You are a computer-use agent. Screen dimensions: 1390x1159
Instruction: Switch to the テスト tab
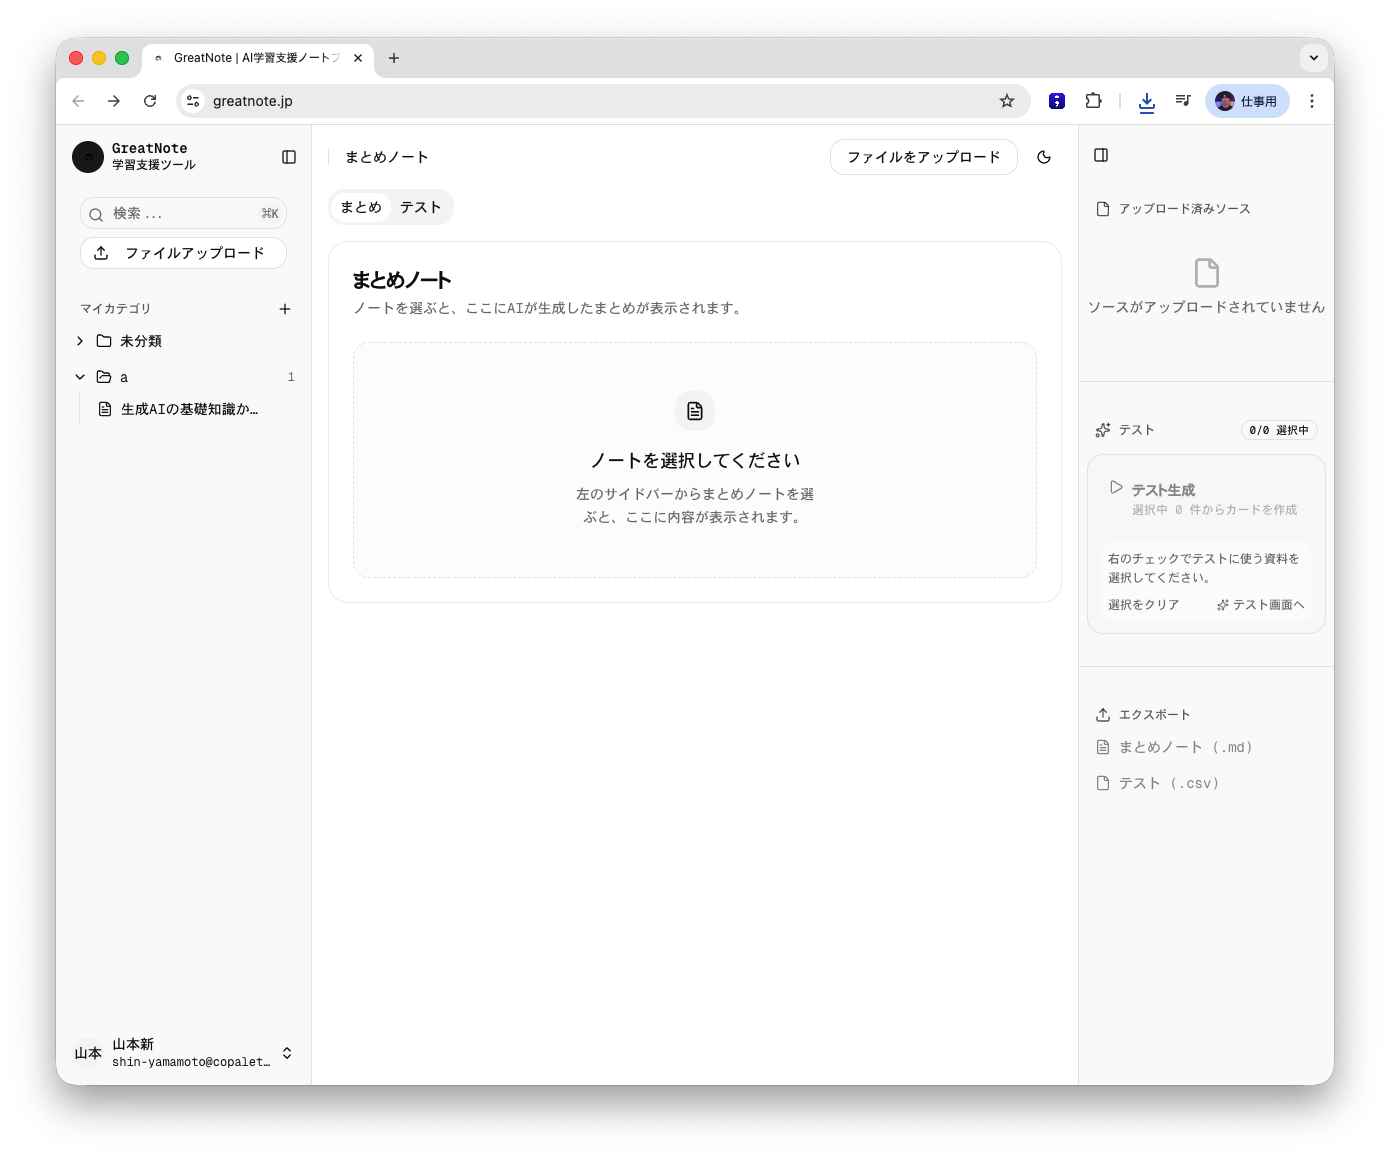coord(420,207)
